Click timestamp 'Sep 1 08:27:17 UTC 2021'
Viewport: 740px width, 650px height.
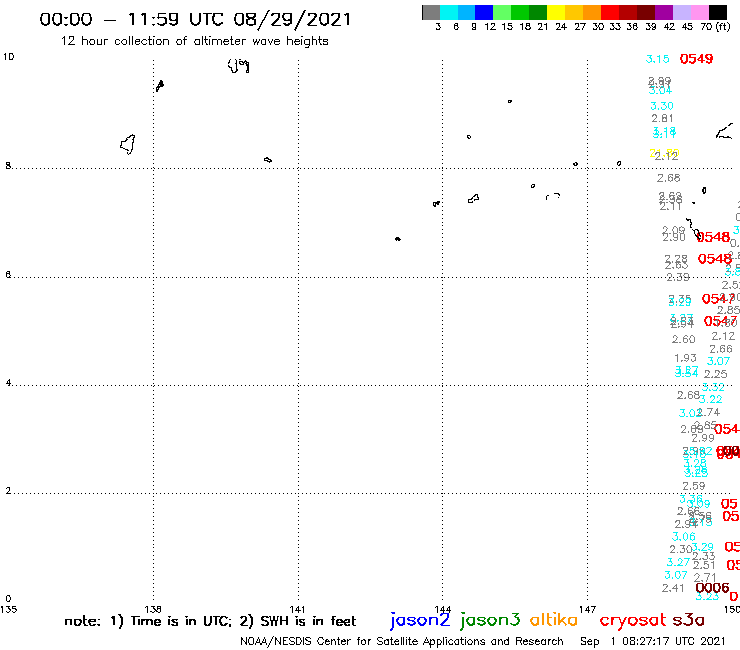tap(652, 641)
